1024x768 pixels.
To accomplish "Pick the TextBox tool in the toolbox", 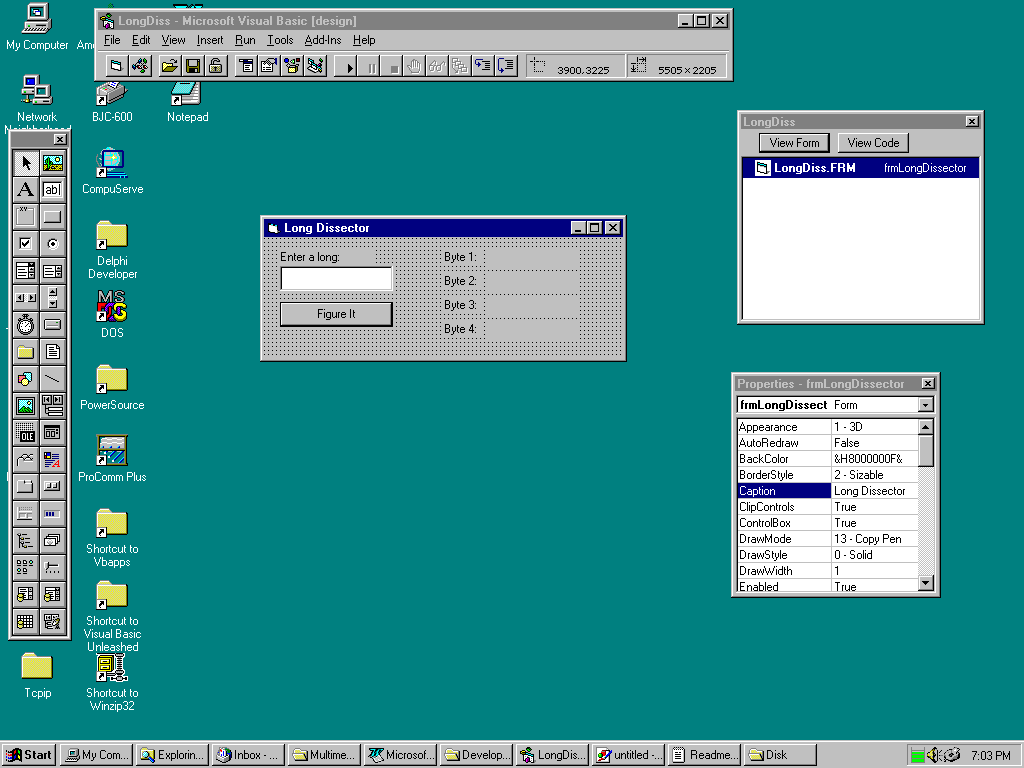I will 52,190.
